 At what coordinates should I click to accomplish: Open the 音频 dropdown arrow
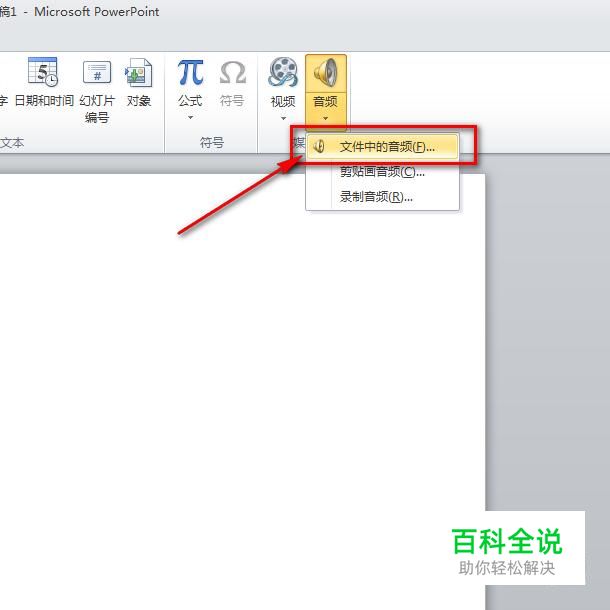(326, 118)
